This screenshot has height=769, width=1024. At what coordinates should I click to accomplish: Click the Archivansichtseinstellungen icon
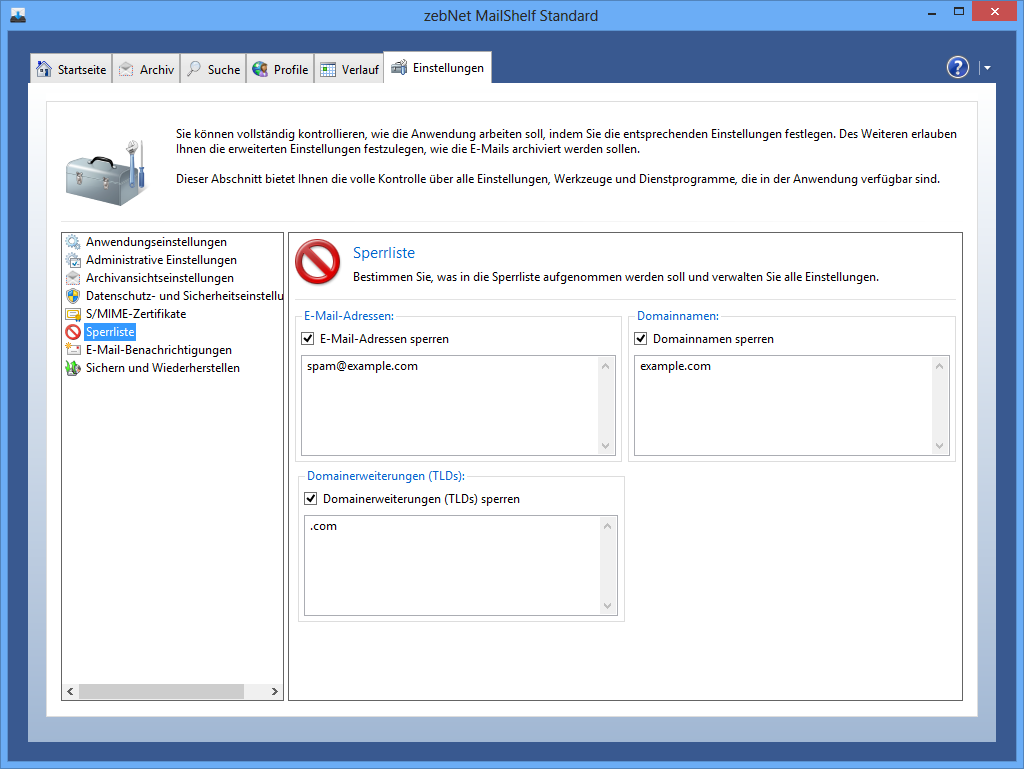pos(73,278)
